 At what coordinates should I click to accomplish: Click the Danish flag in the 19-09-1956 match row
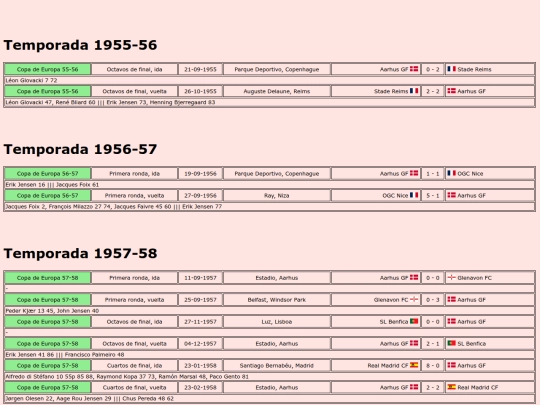tap(414, 173)
